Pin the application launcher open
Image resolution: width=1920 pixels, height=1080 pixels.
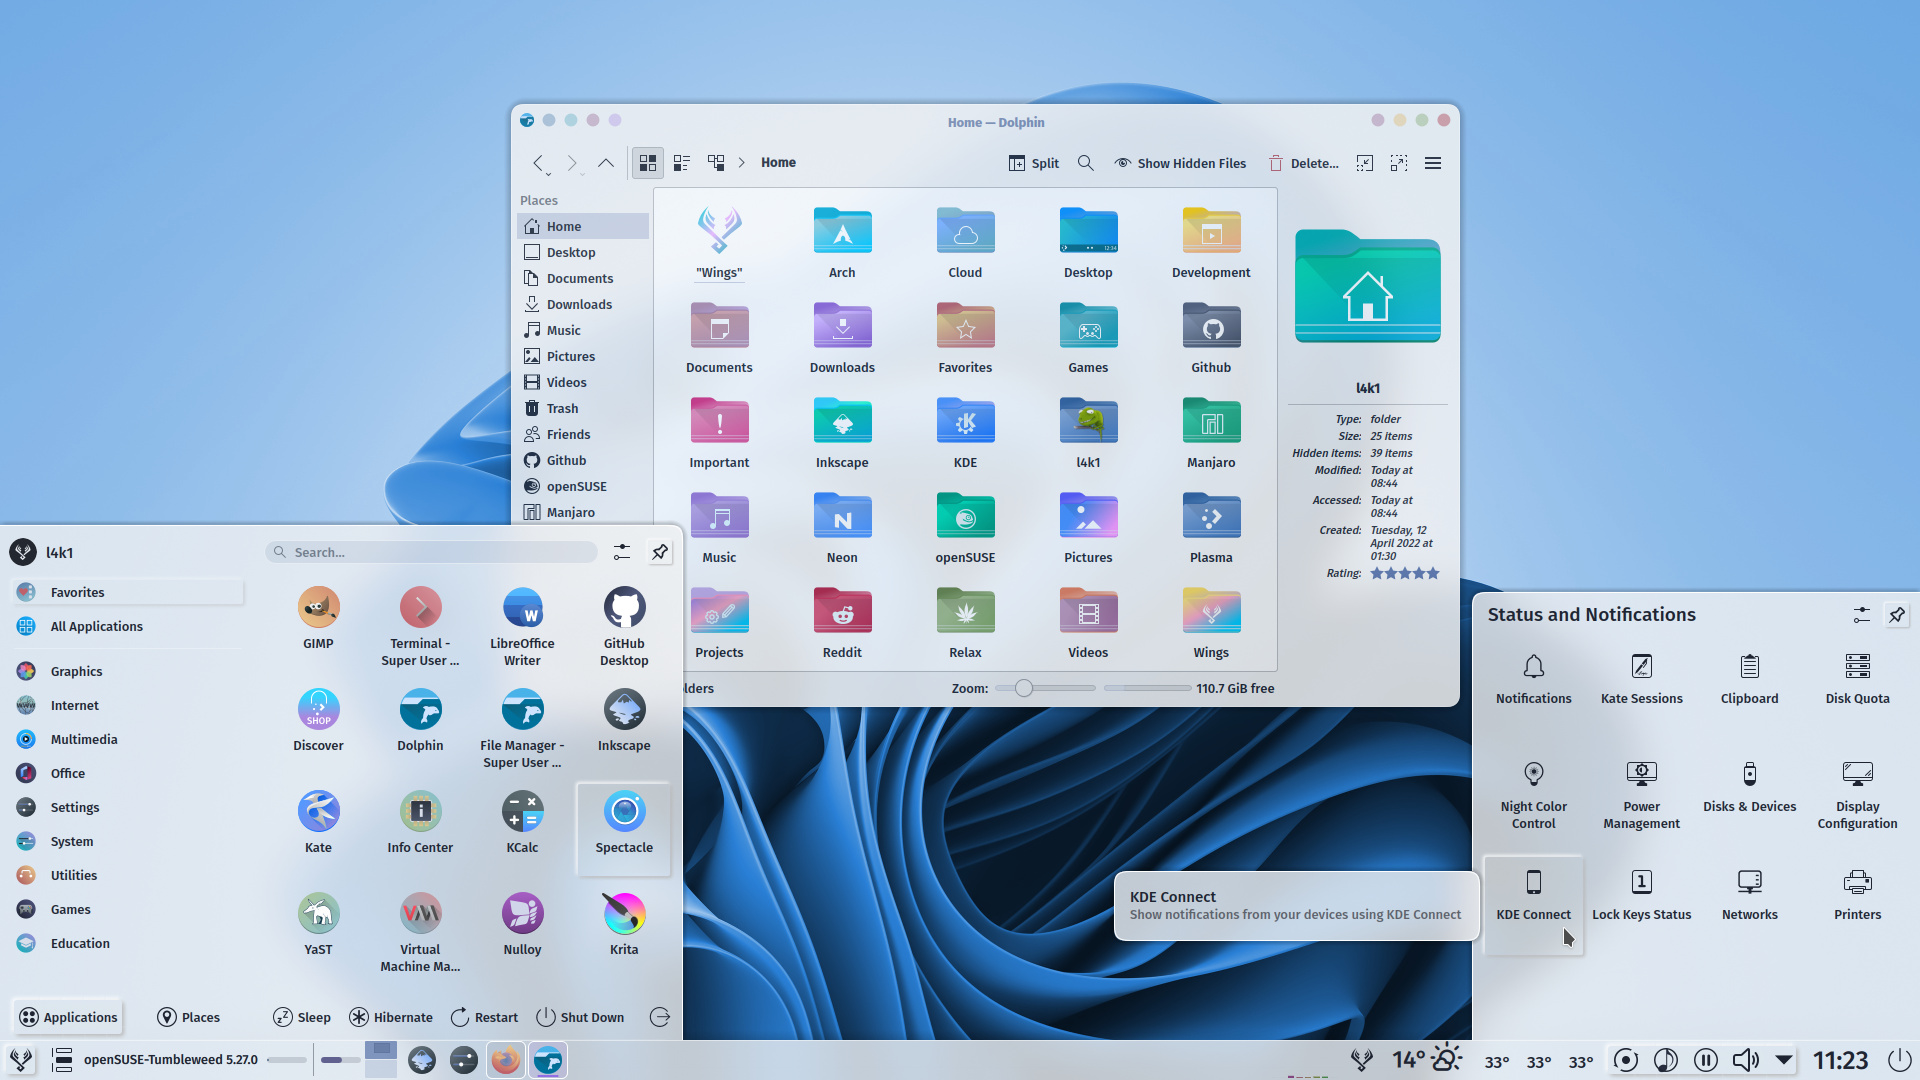click(660, 552)
